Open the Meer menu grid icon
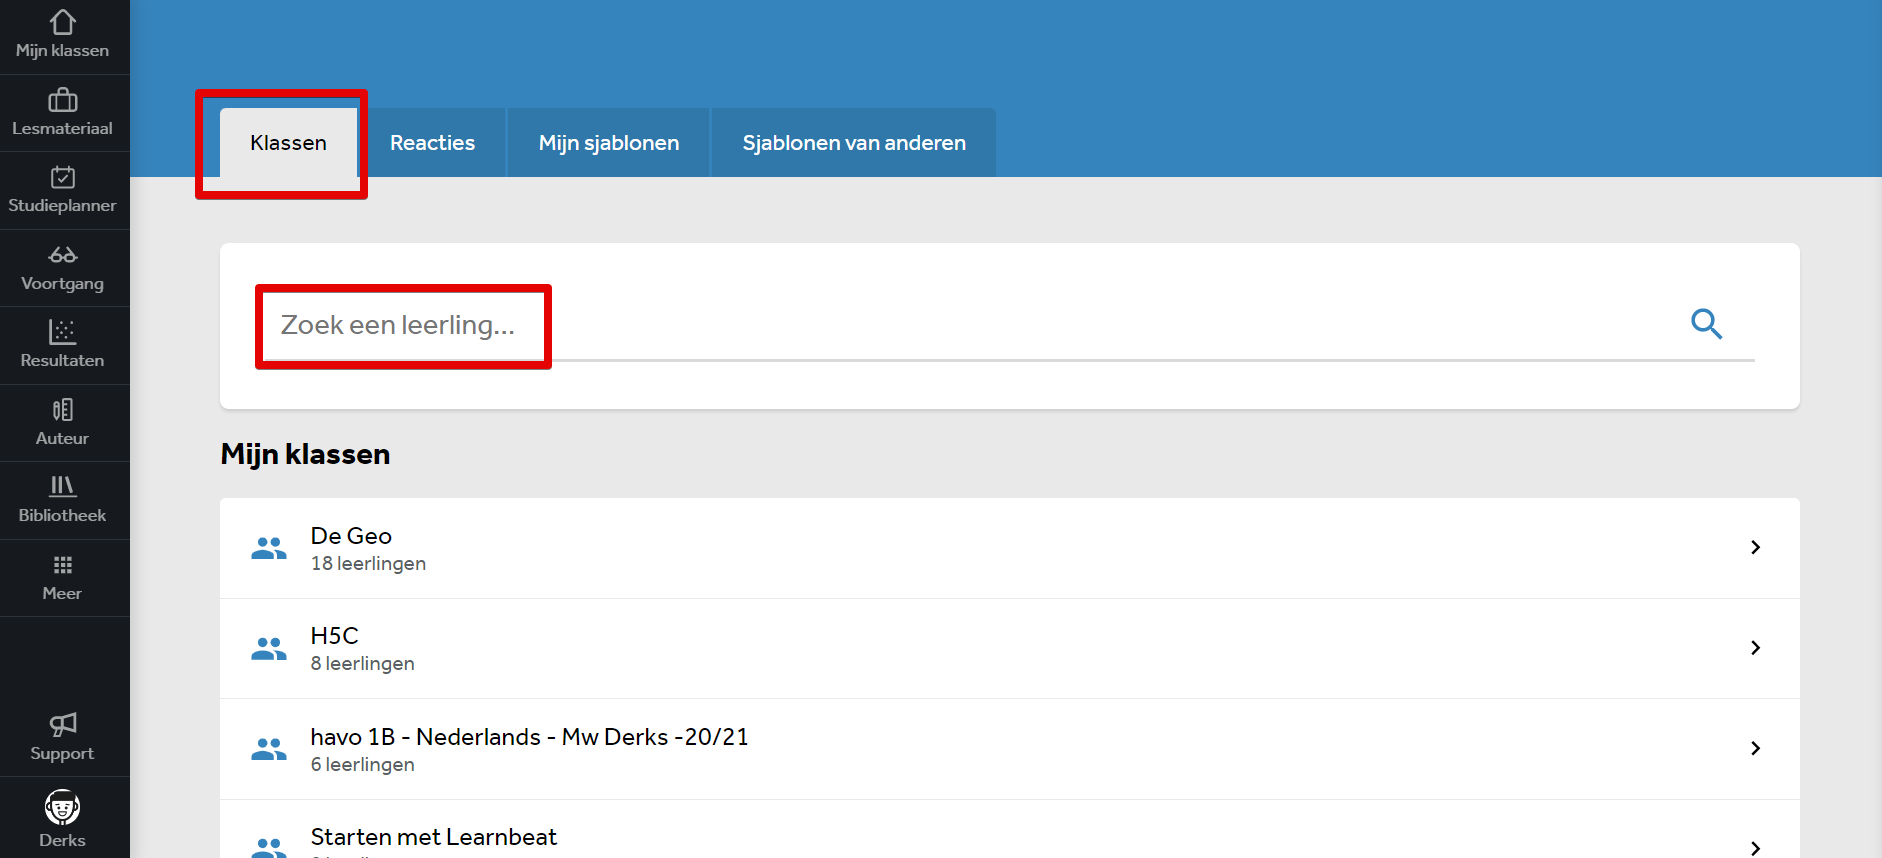1882x858 pixels. (x=63, y=565)
